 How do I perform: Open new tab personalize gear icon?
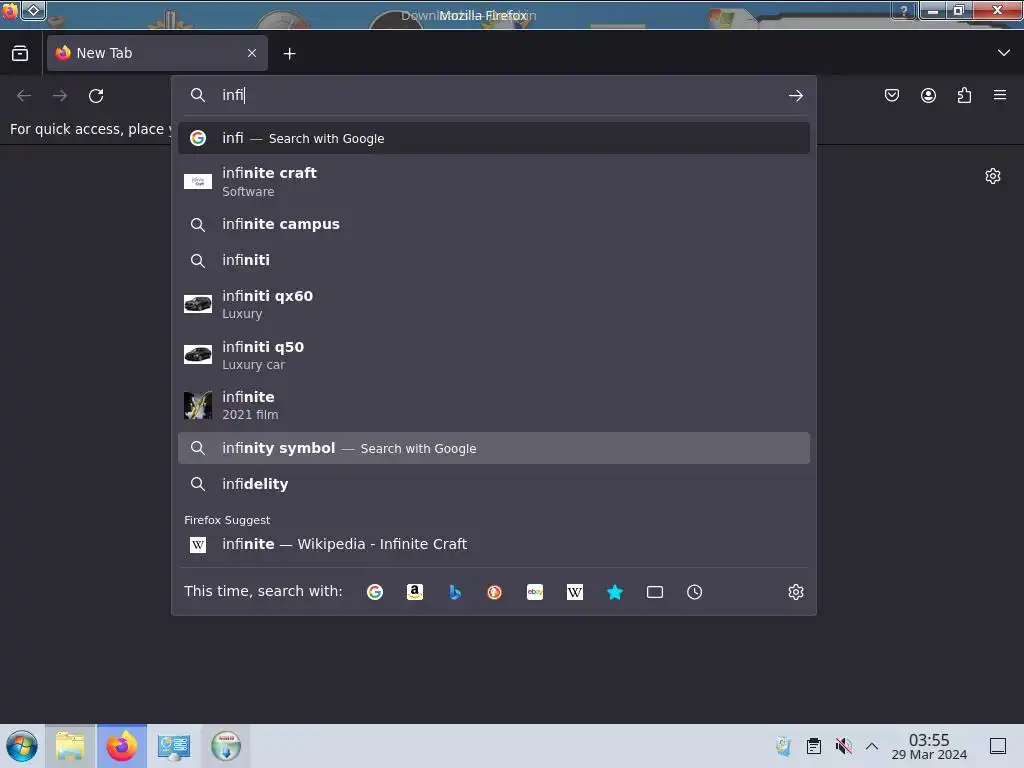coord(993,176)
